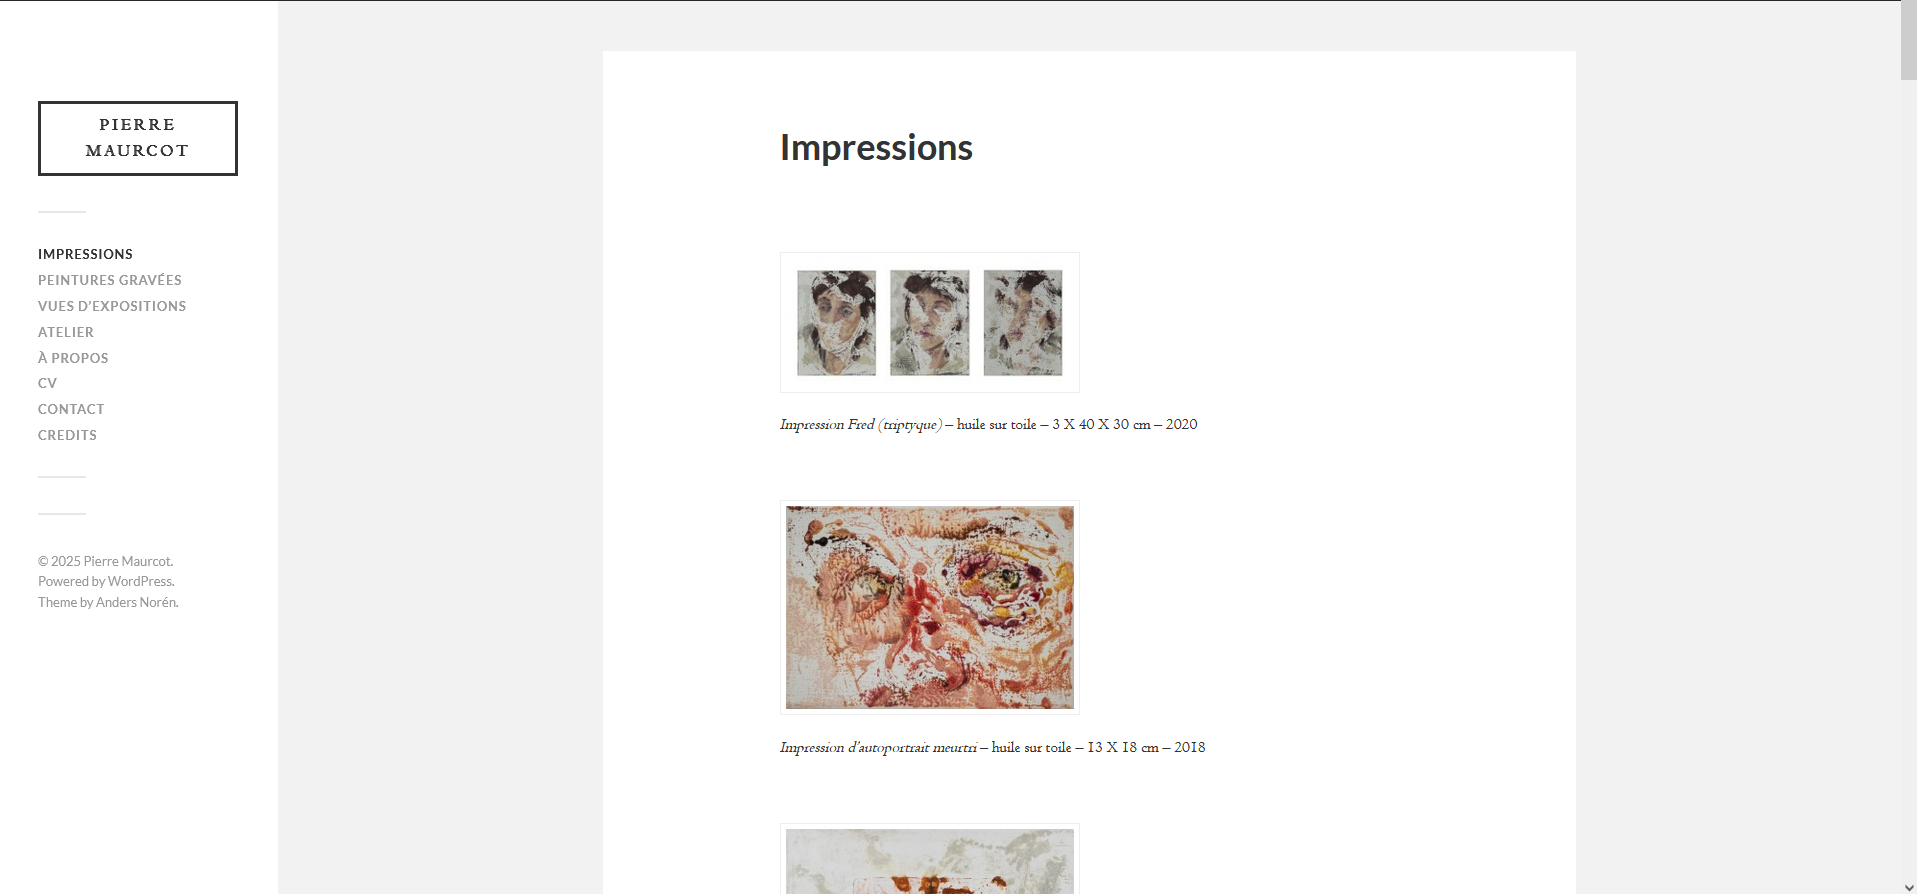The height and width of the screenshot is (894, 1917).
Task: Open the Credits menu link
Action: (x=67, y=435)
